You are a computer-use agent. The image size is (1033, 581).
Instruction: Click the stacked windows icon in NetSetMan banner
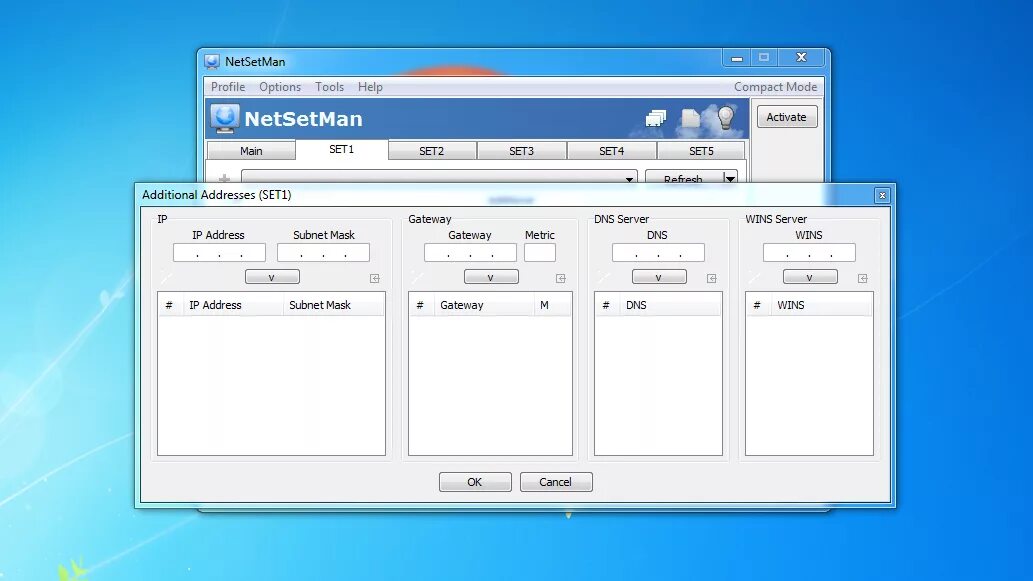[x=656, y=119]
